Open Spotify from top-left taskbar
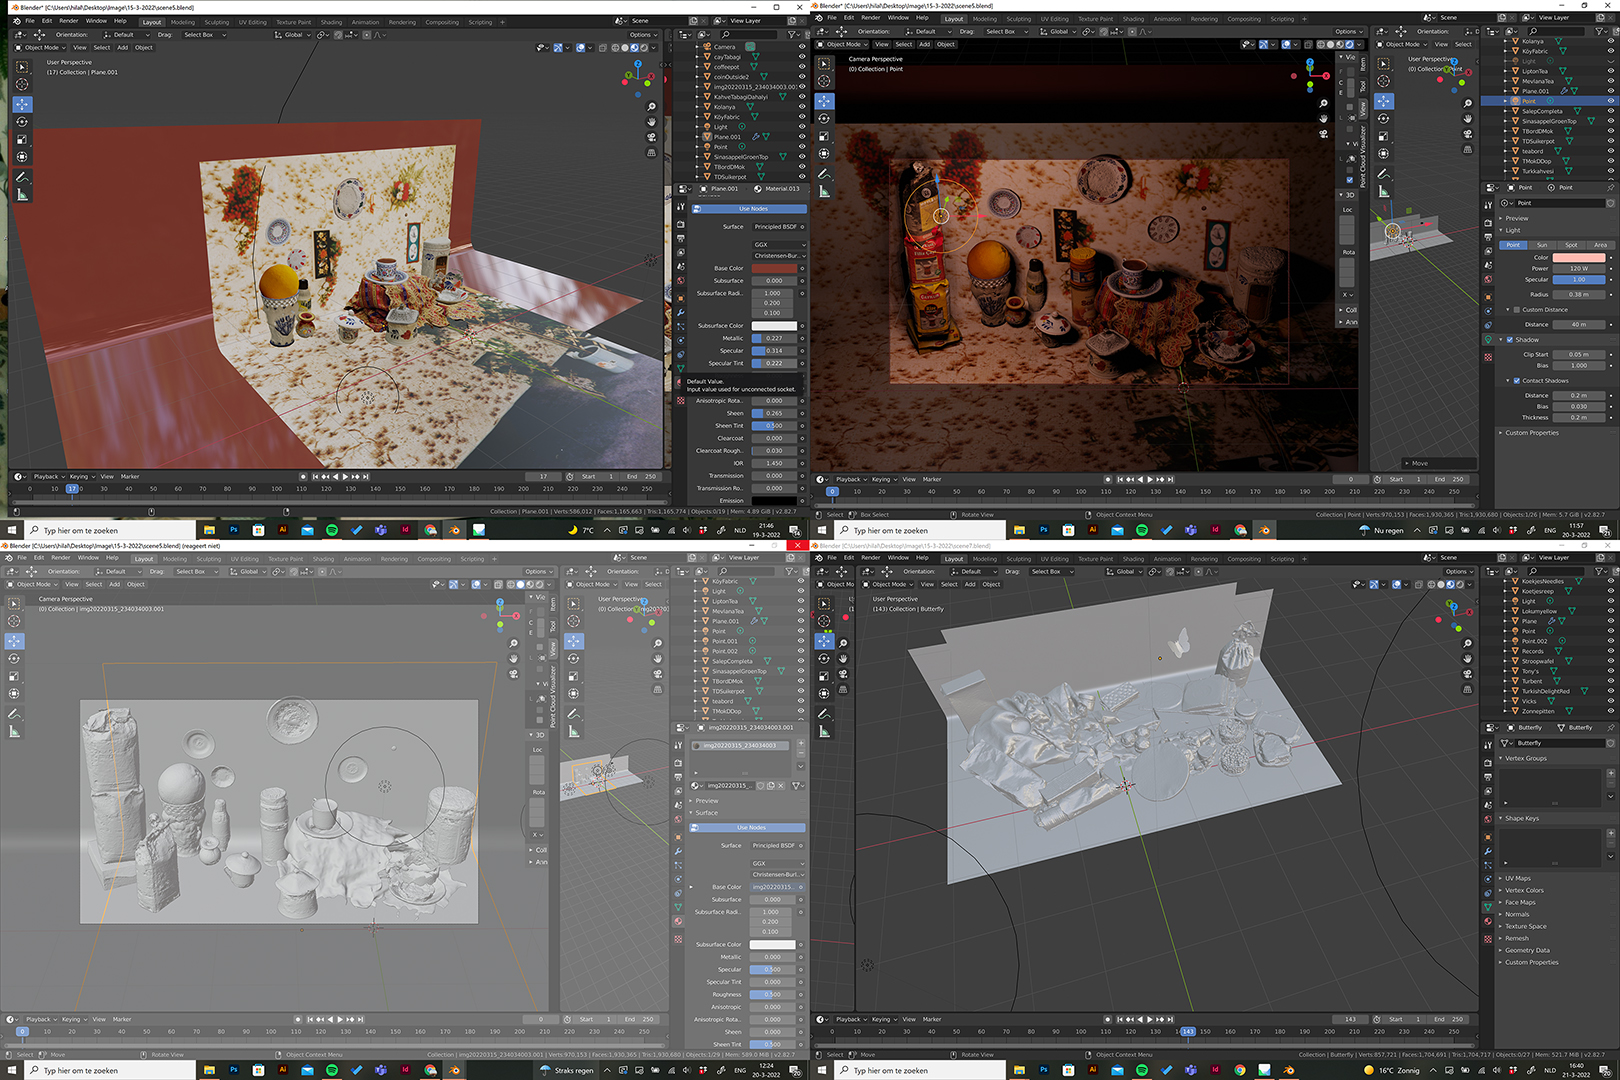This screenshot has width=1620, height=1080. click(332, 530)
